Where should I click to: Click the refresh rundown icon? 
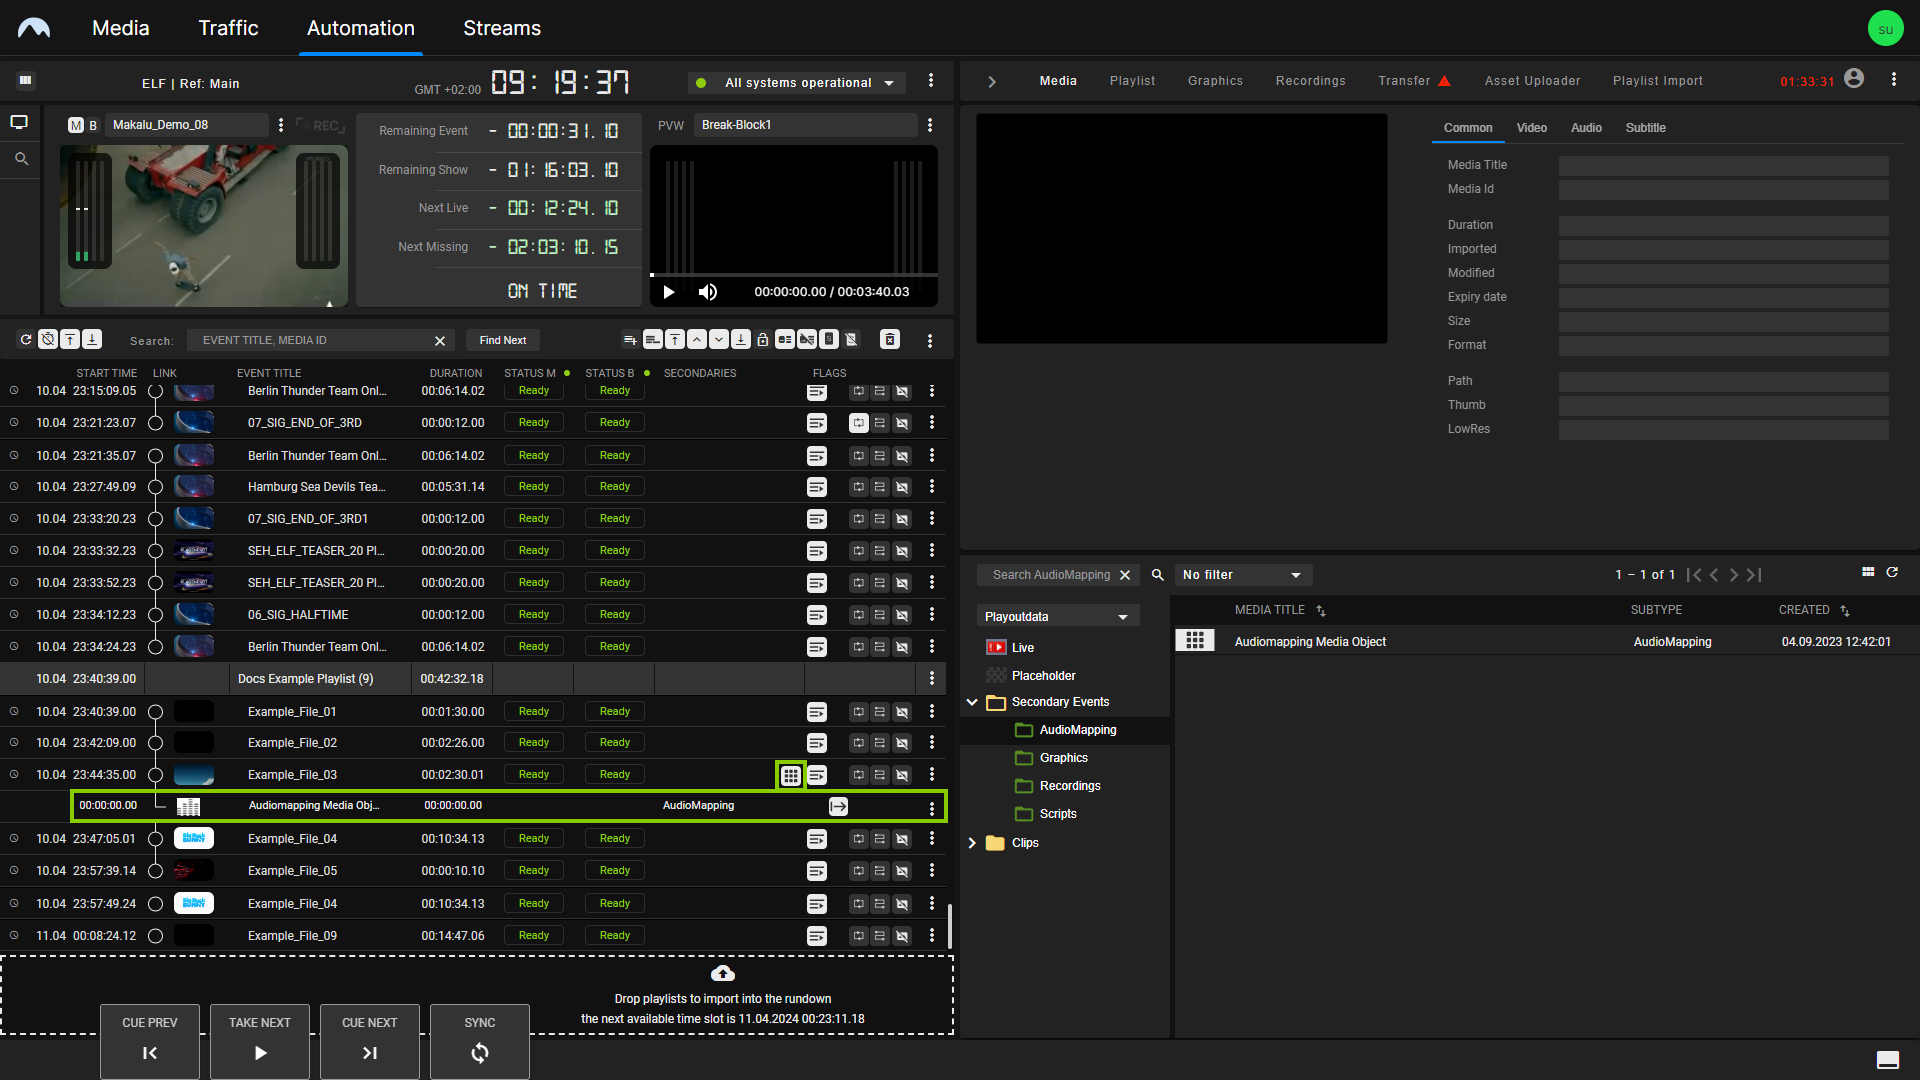click(x=26, y=340)
